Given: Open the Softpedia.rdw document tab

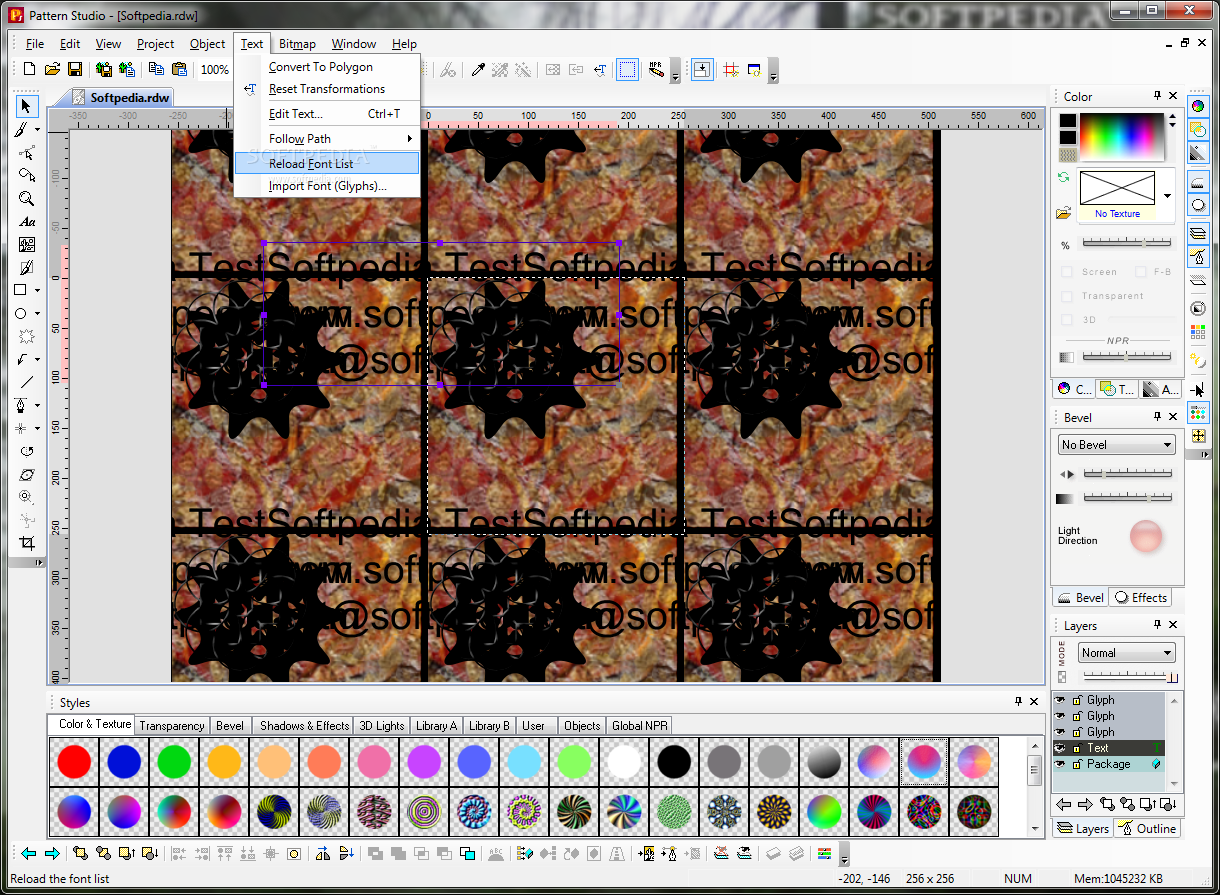Looking at the screenshot, I should [121, 97].
